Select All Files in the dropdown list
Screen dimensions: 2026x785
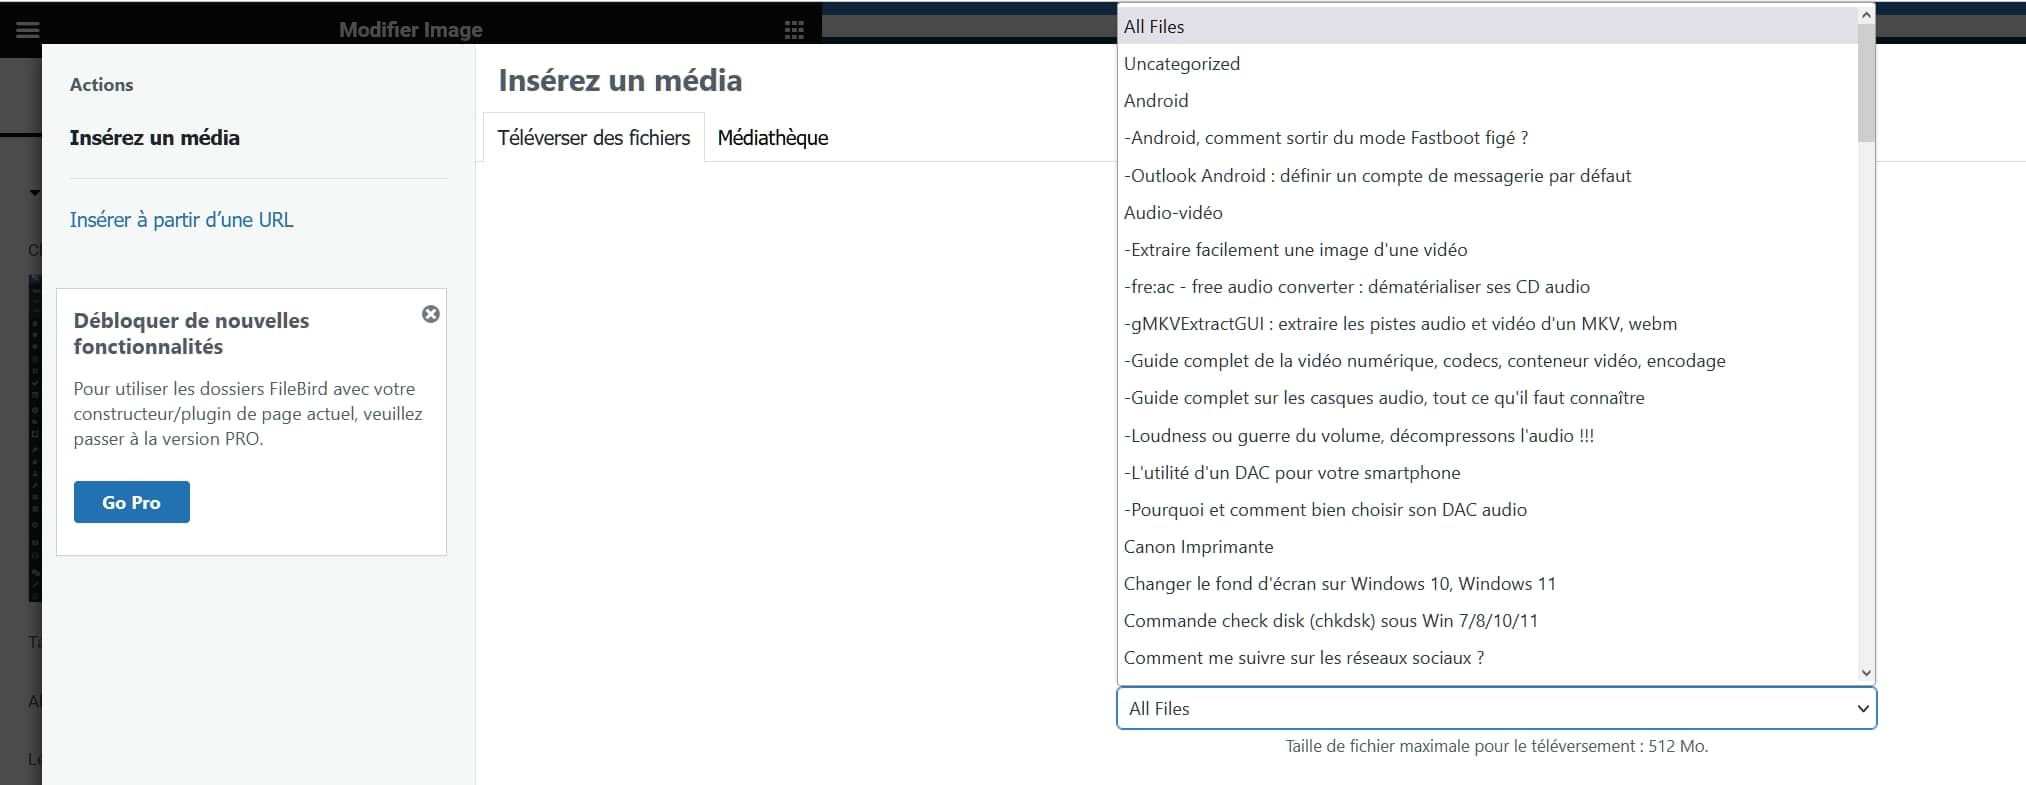[x=1154, y=27]
